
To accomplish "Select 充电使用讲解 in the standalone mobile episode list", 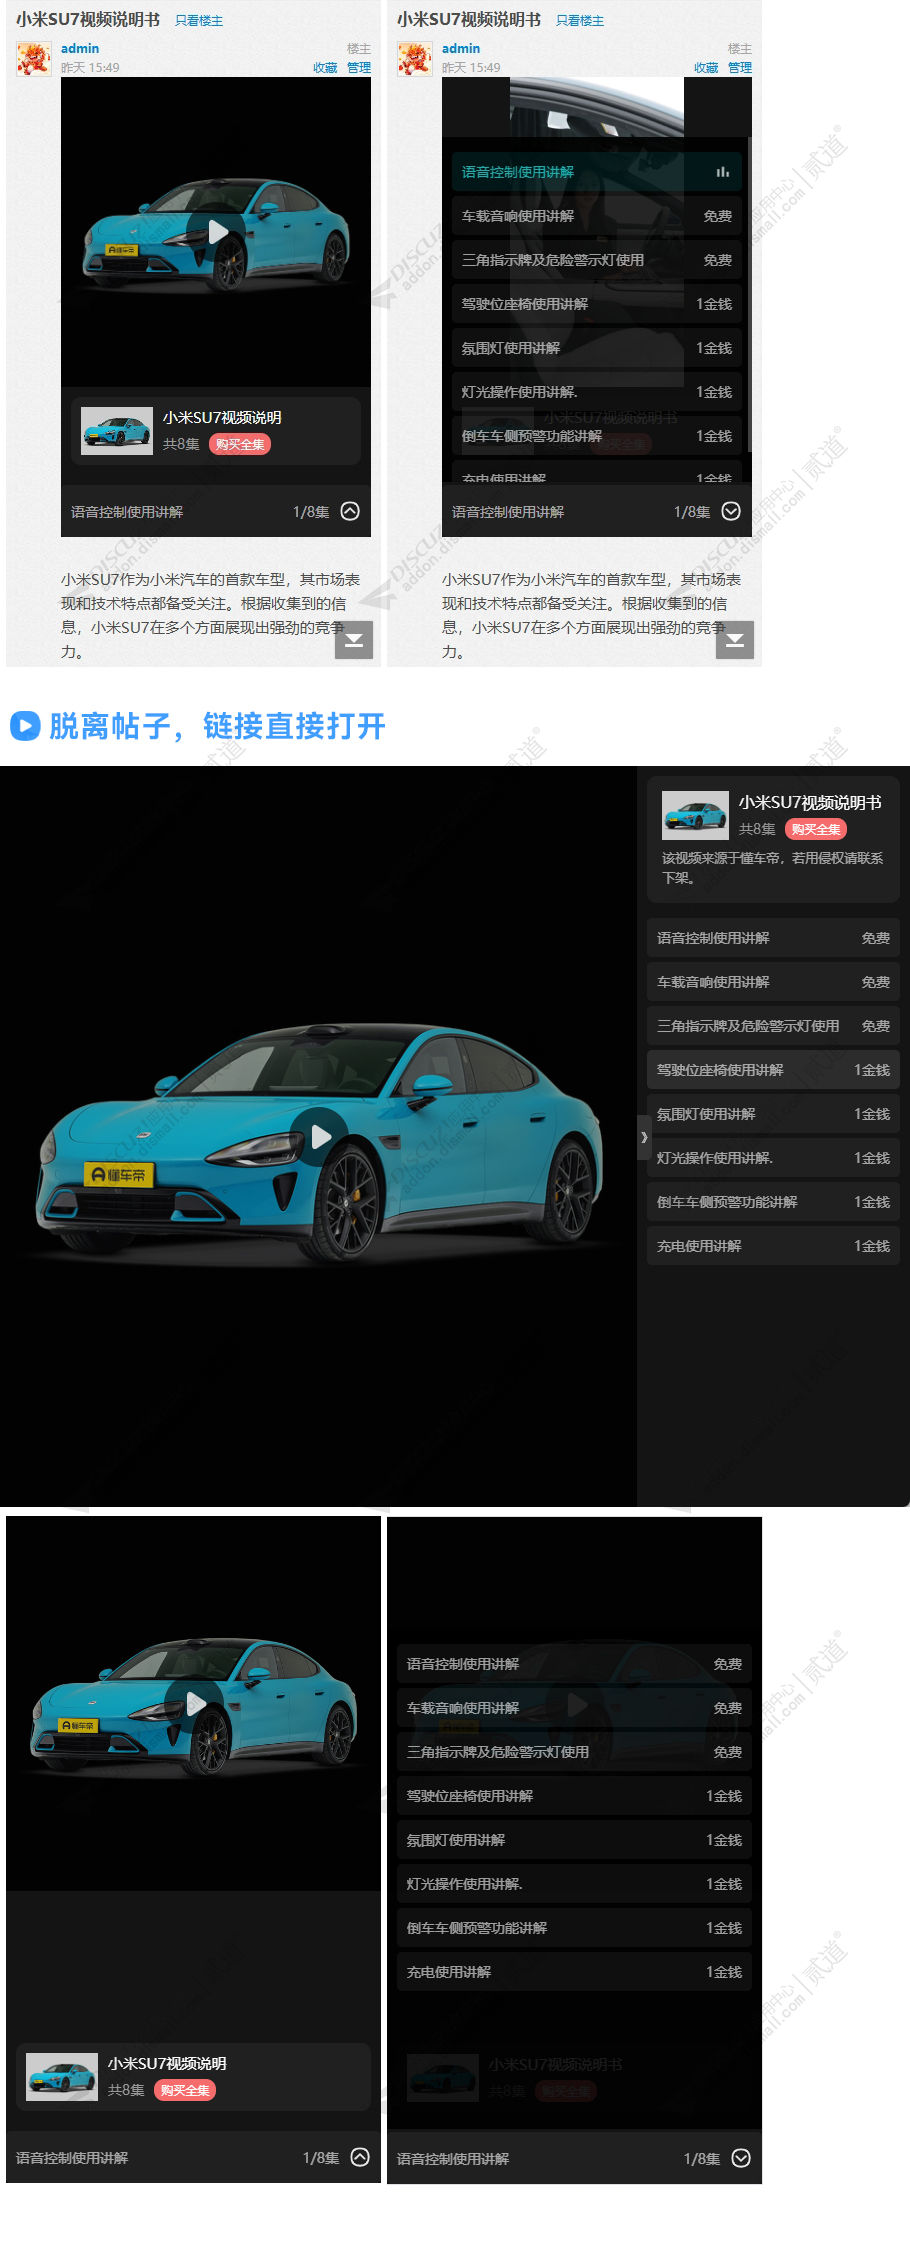I will [574, 1972].
